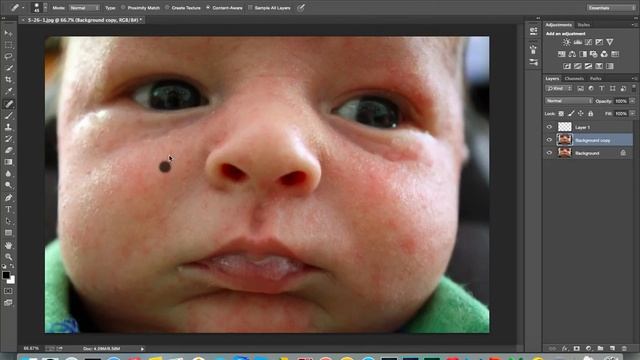Add a Channel Mixer adjustment
640x360 pixels.
coord(604,54)
